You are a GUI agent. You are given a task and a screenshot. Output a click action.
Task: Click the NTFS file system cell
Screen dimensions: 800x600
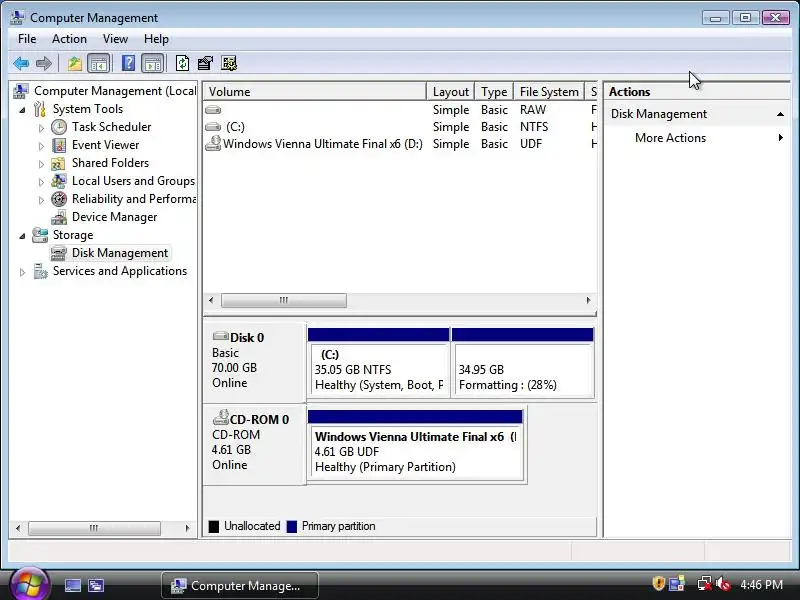(x=534, y=127)
